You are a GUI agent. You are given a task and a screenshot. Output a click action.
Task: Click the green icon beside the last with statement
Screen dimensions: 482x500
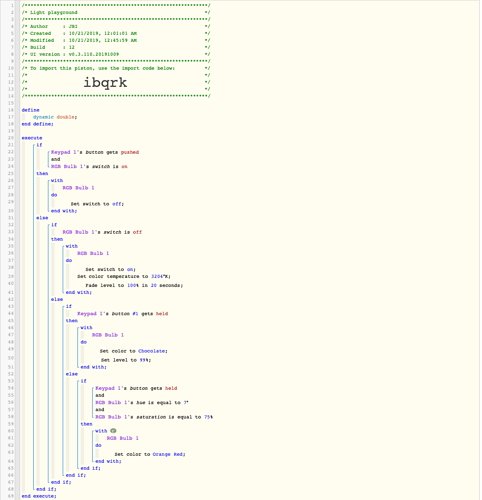point(113,431)
